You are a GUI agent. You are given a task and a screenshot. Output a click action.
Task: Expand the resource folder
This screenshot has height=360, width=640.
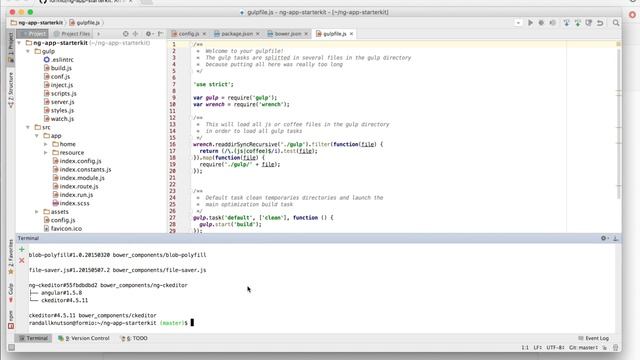[x=45, y=153]
